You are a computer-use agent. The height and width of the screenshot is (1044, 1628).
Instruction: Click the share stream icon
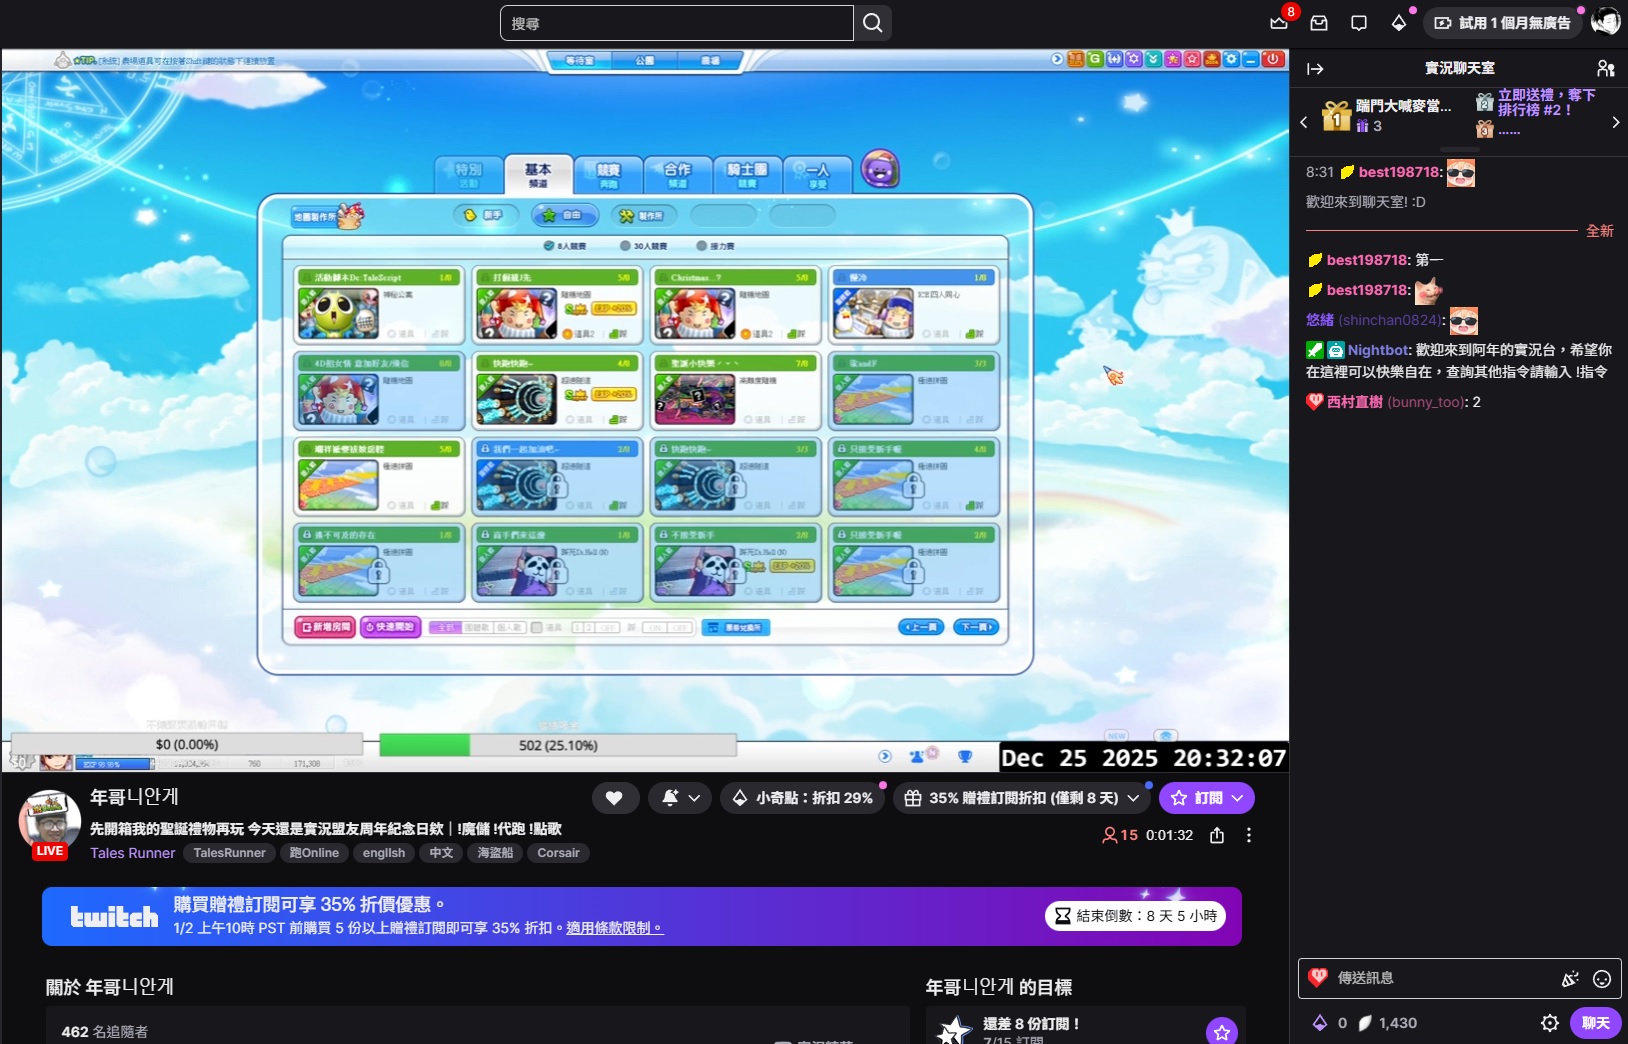[x=1217, y=835]
